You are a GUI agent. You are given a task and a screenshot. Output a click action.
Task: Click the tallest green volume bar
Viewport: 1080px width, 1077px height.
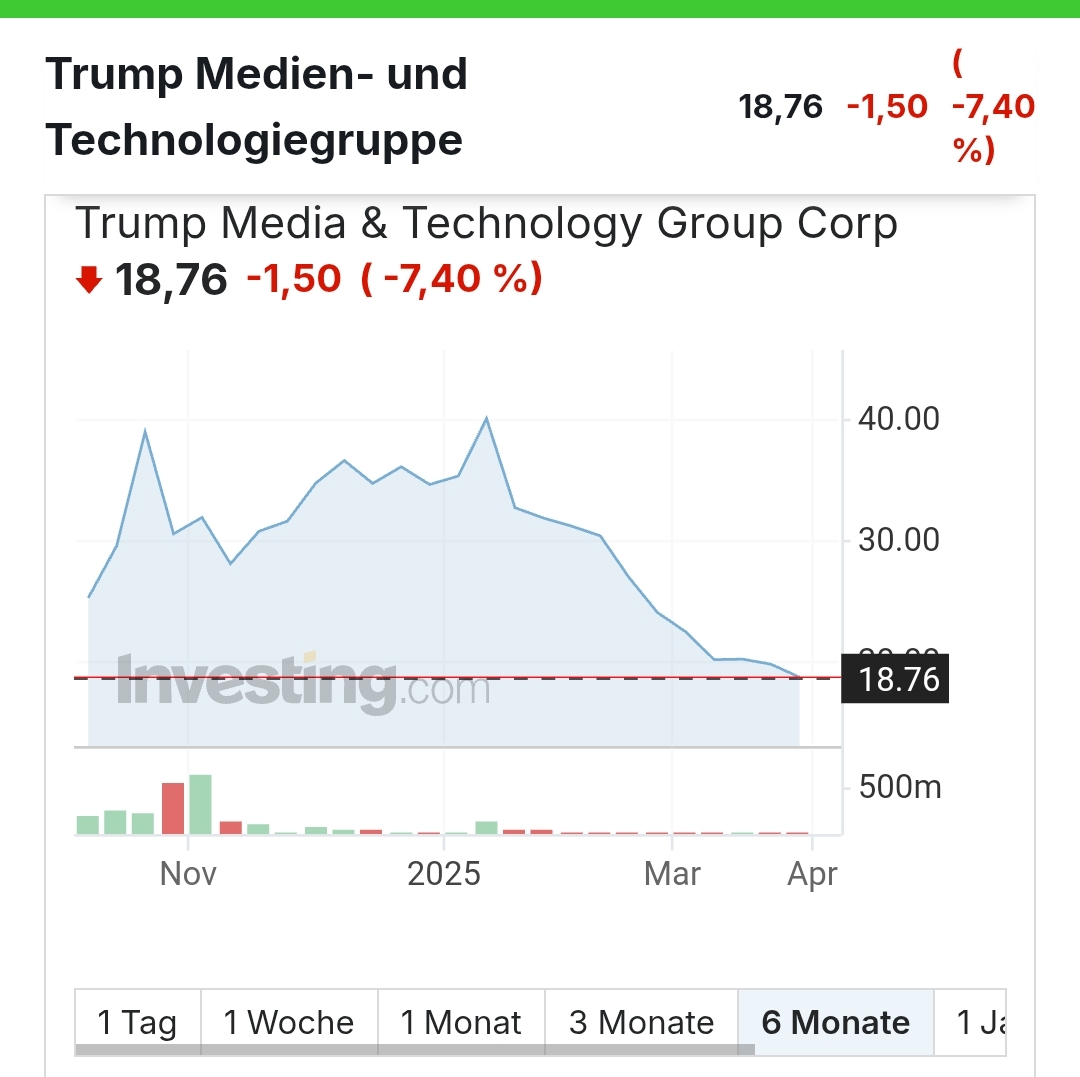tap(200, 804)
